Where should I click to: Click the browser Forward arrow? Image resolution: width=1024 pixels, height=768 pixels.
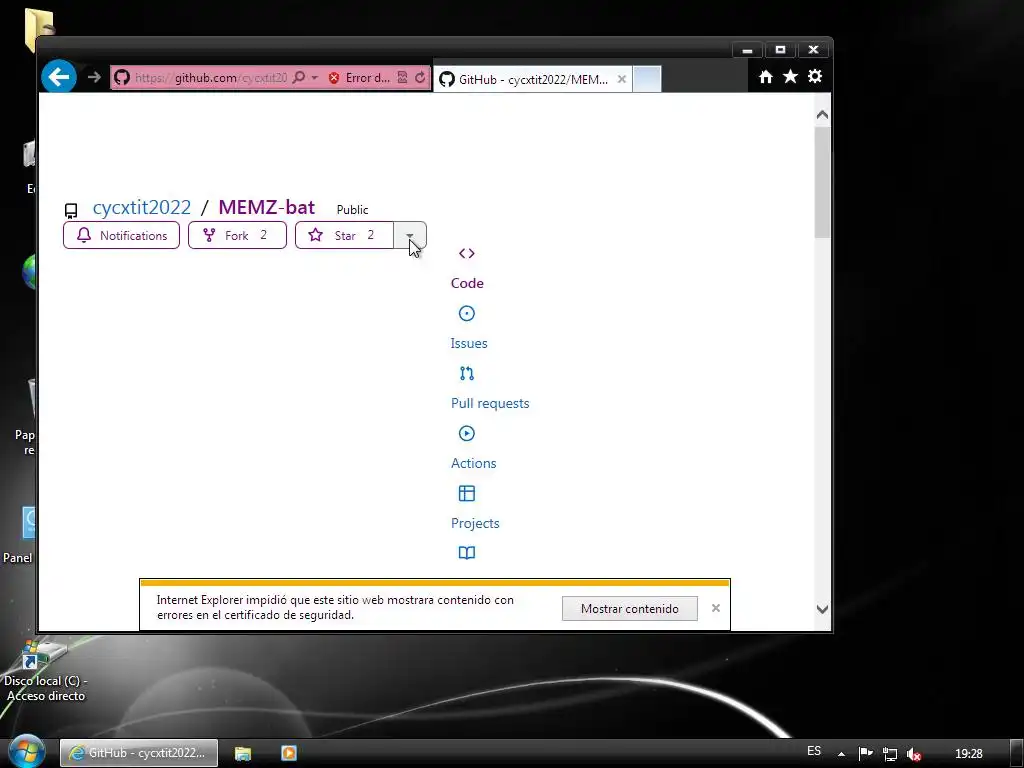coord(94,77)
